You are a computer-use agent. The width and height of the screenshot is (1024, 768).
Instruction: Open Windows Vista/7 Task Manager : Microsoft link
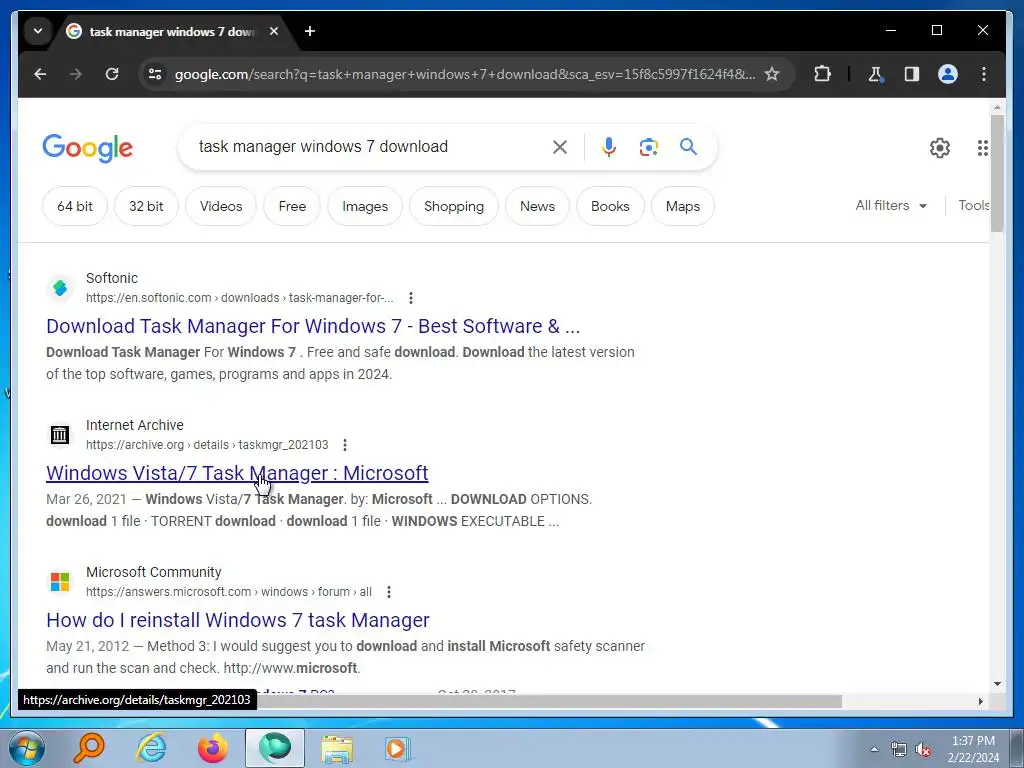(x=237, y=473)
